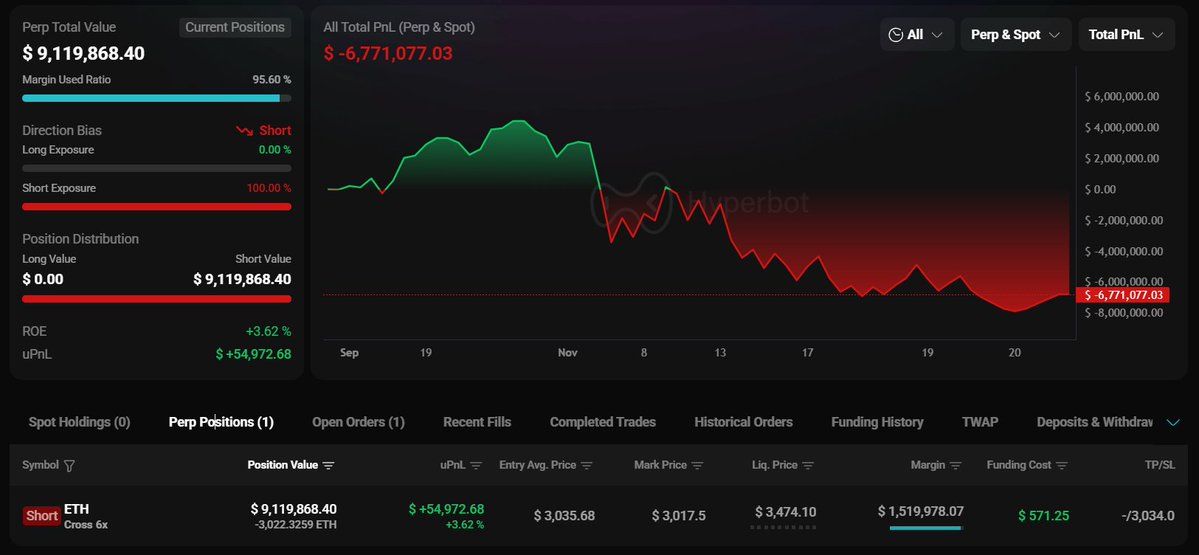This screenshot has height=555, width=1199.
Task: Click the liquidation price $3,474.10
Action: [785, 512]
